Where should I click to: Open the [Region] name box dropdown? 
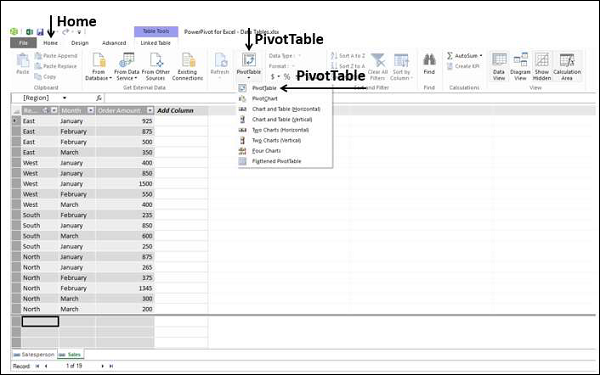(x=64, y=98)
